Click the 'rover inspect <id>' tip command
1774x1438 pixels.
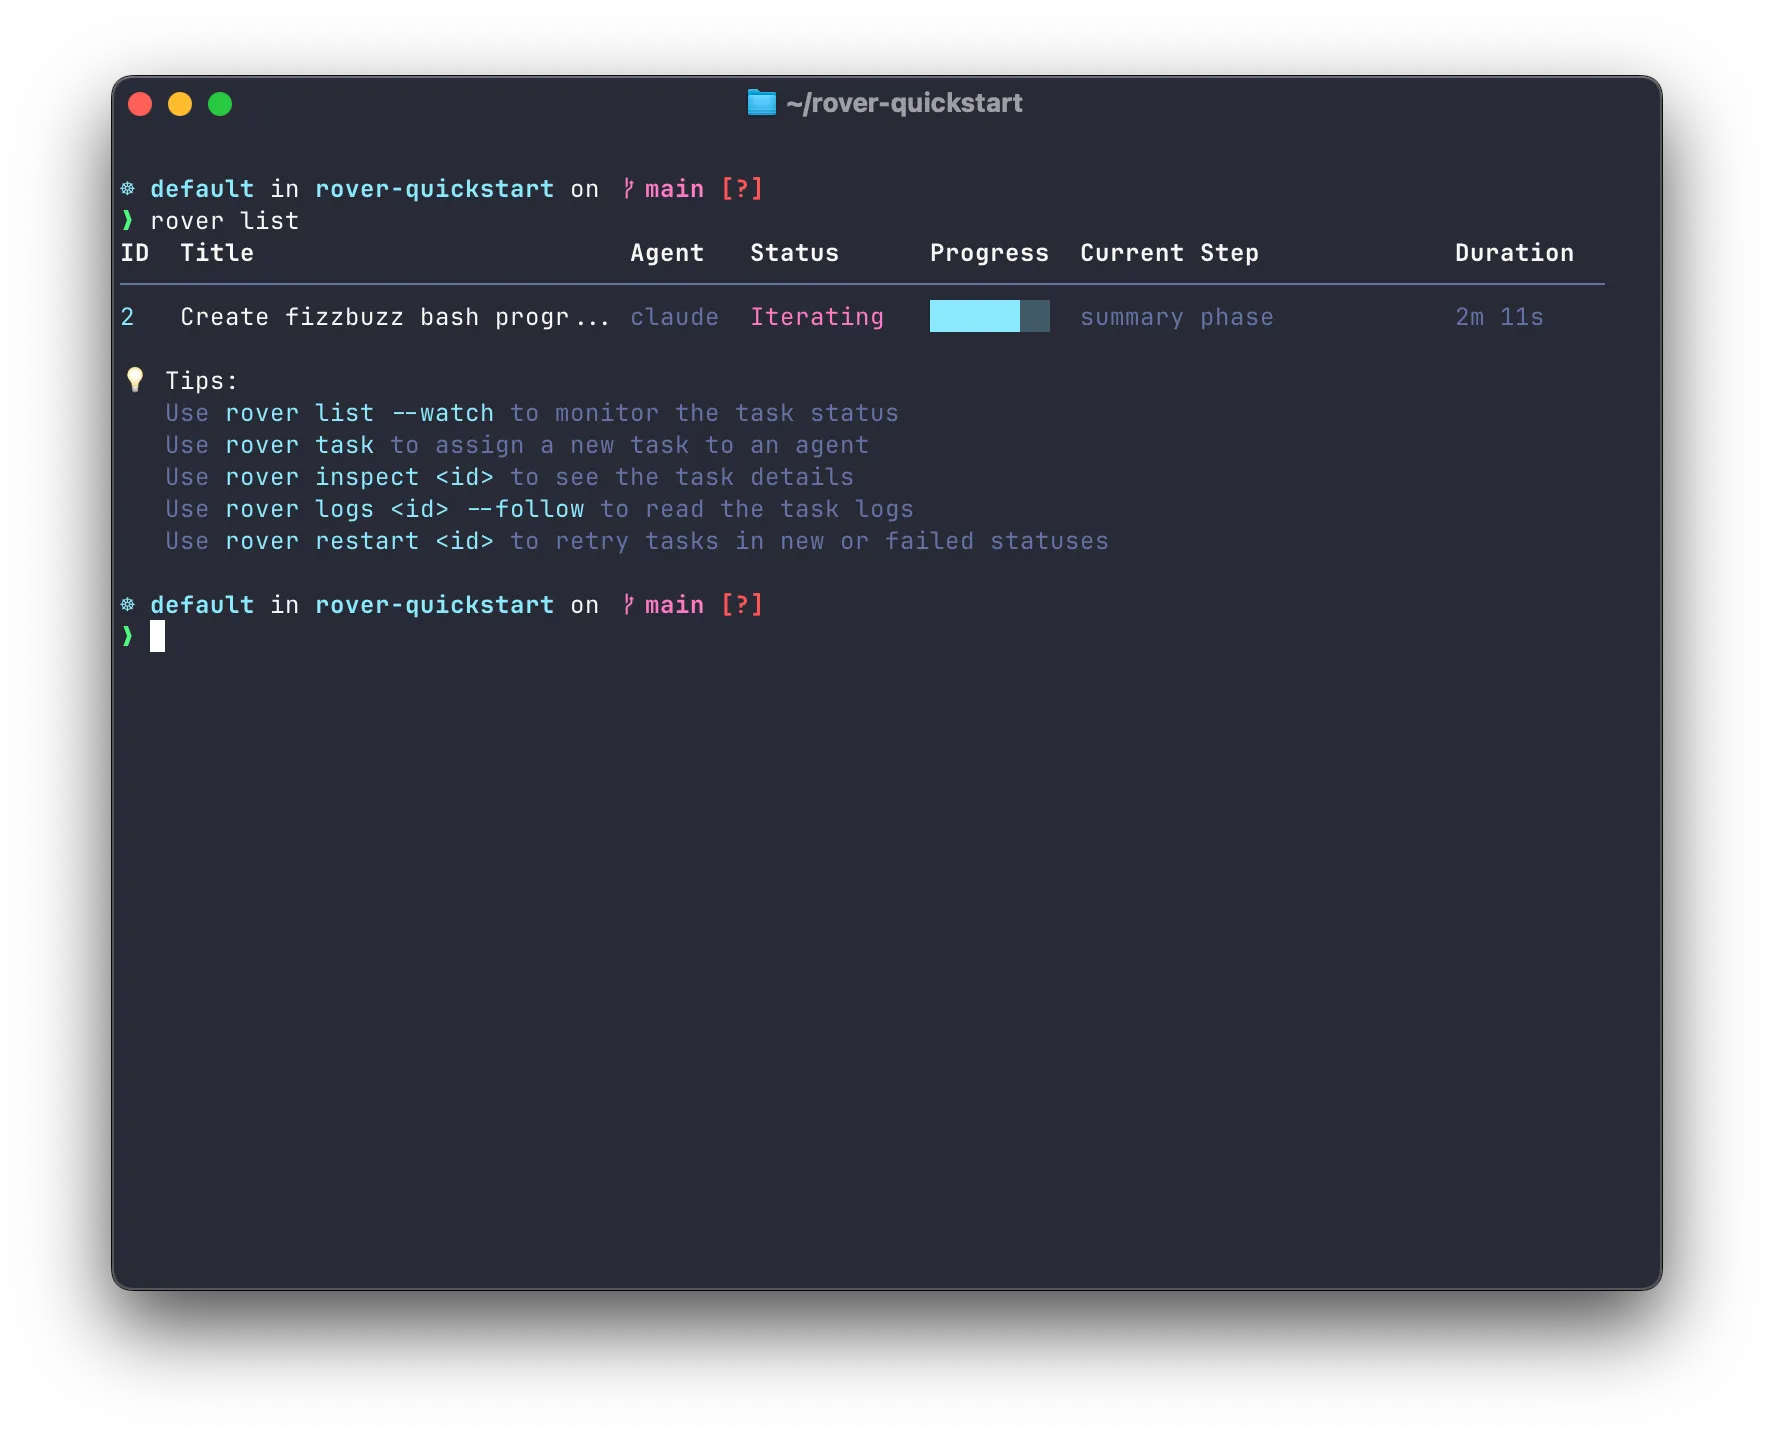359,477
